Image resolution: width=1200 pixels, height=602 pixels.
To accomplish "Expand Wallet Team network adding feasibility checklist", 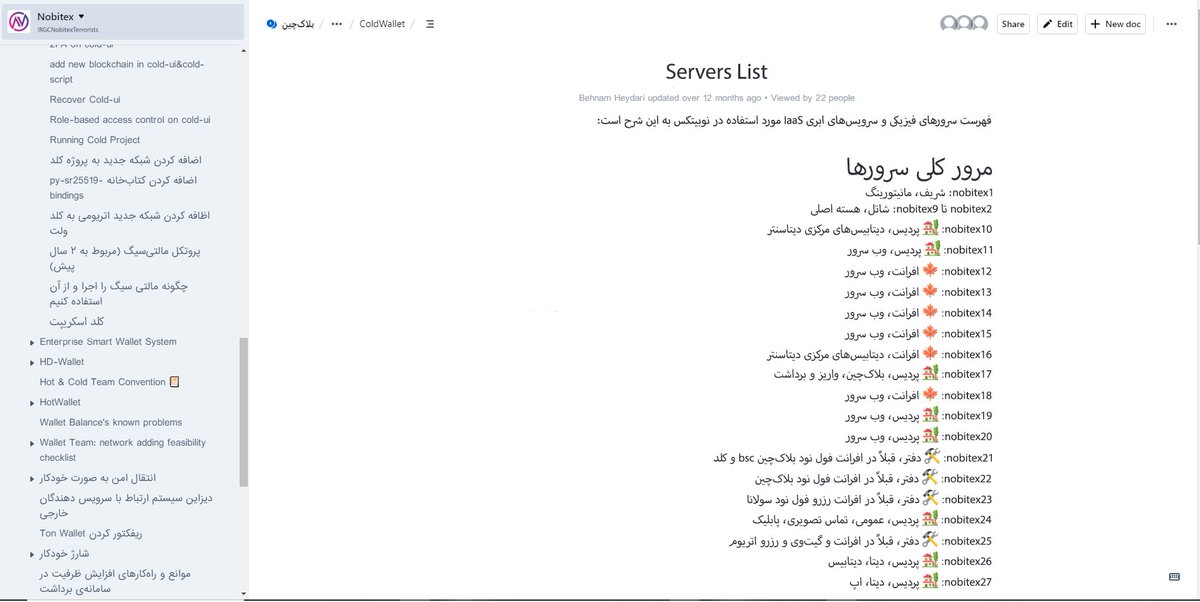I will click(x=31, y=443).
